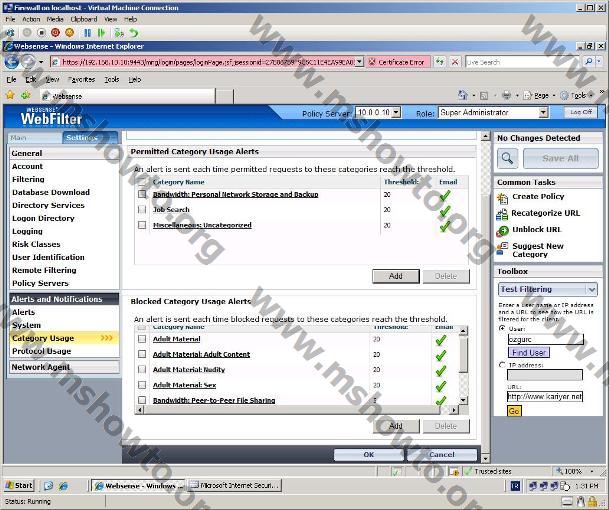
Task: Open the browser Tools toolbar dropdown
Action: pyautogui.click(x=592, y=95)
